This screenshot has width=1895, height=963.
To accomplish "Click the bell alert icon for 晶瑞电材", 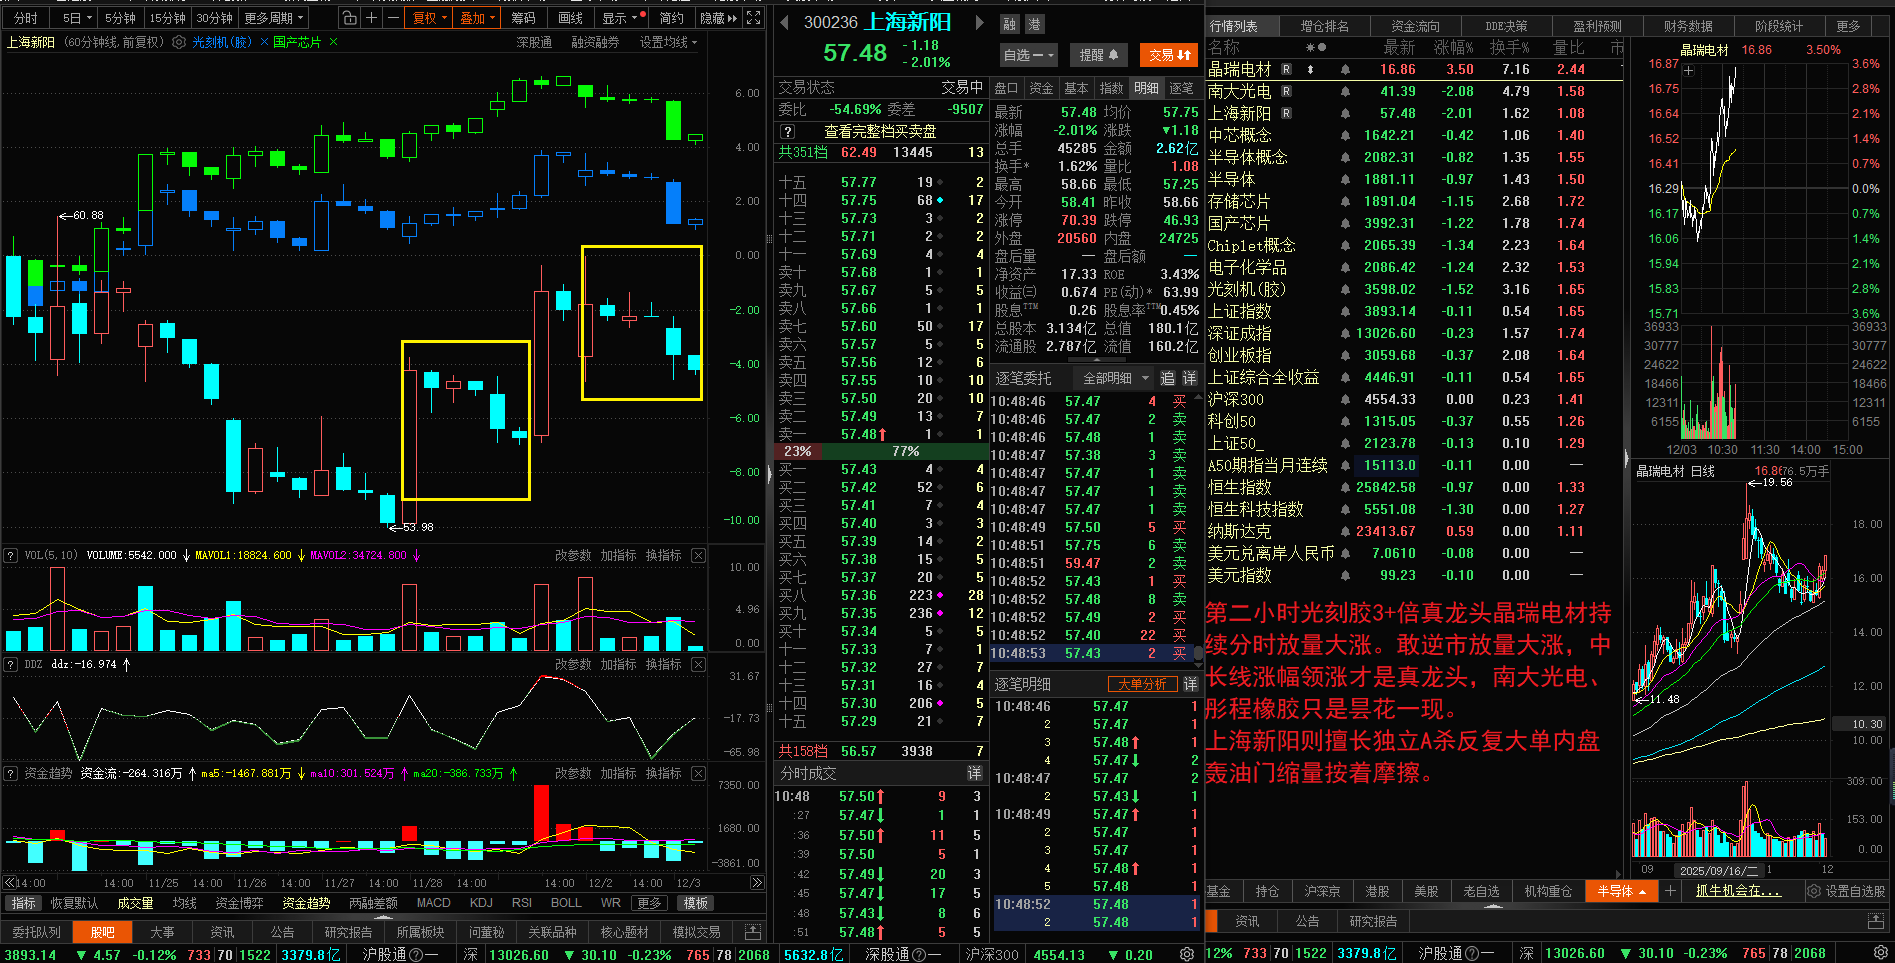I will click(x=1345, y=69).
